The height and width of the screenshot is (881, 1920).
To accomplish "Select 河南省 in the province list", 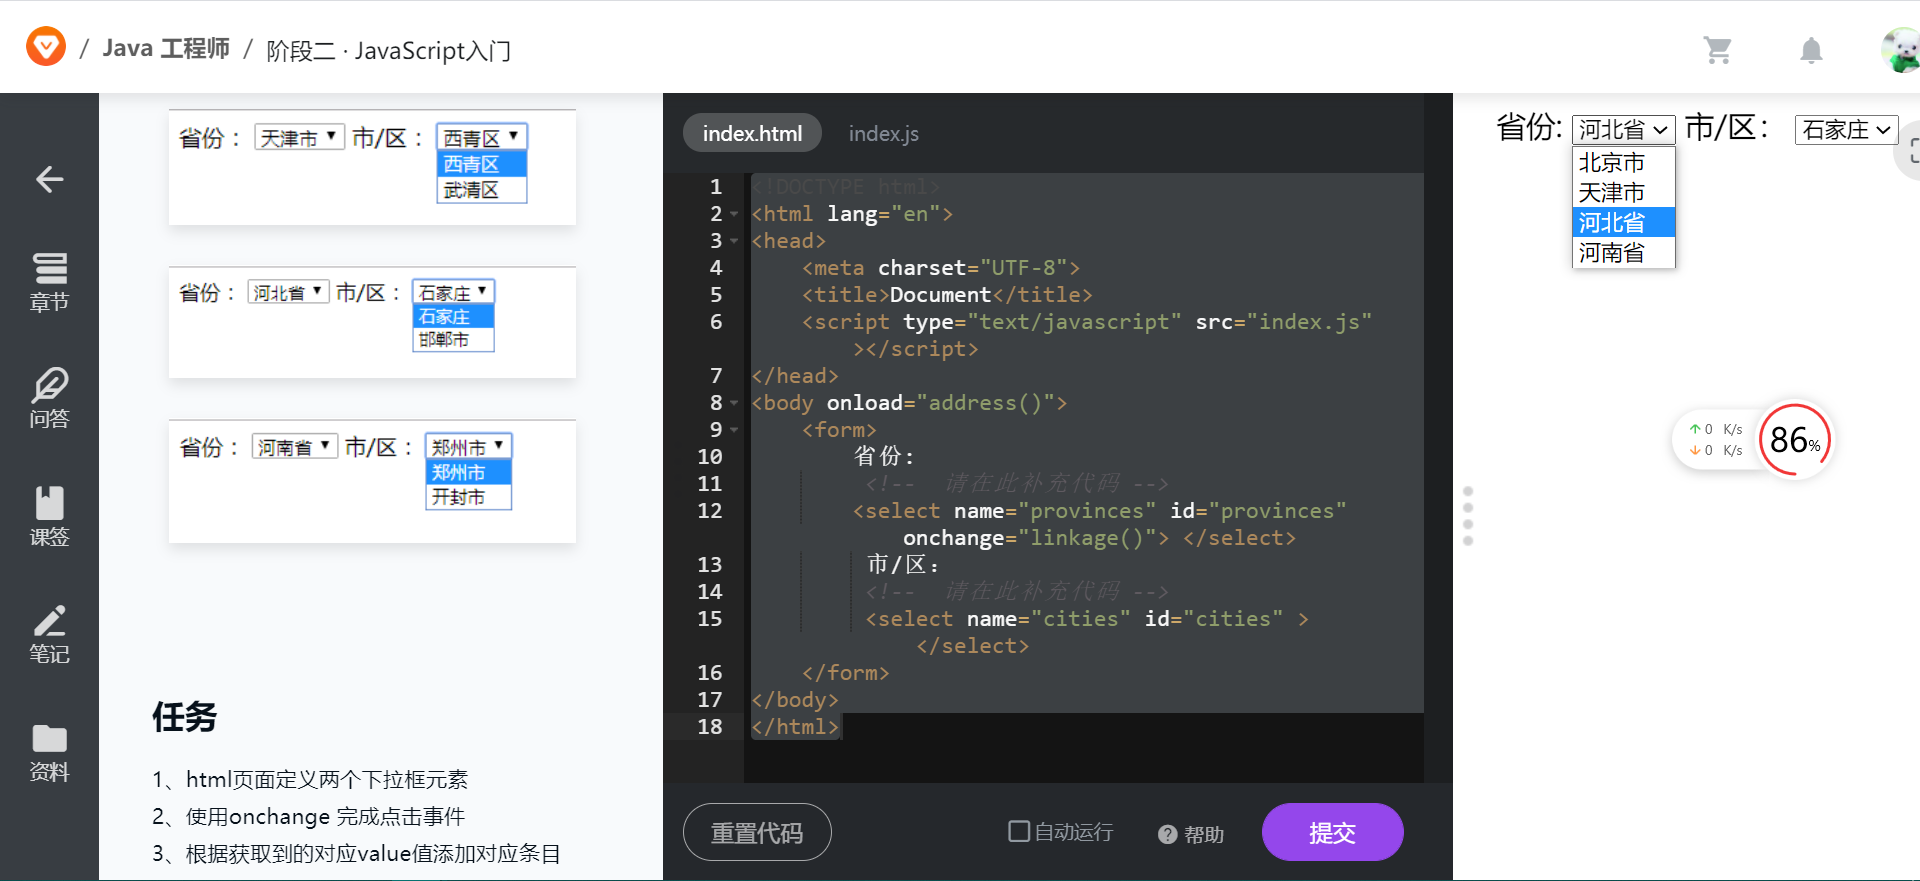I will [x=1623, y=252].
